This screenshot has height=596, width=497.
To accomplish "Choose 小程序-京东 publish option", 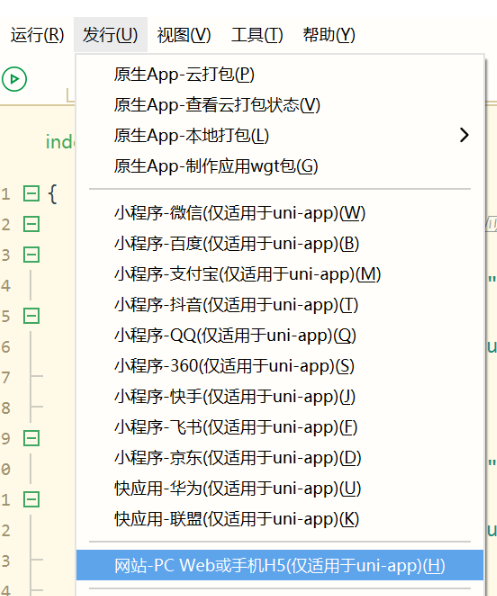I will coord(280,458).
